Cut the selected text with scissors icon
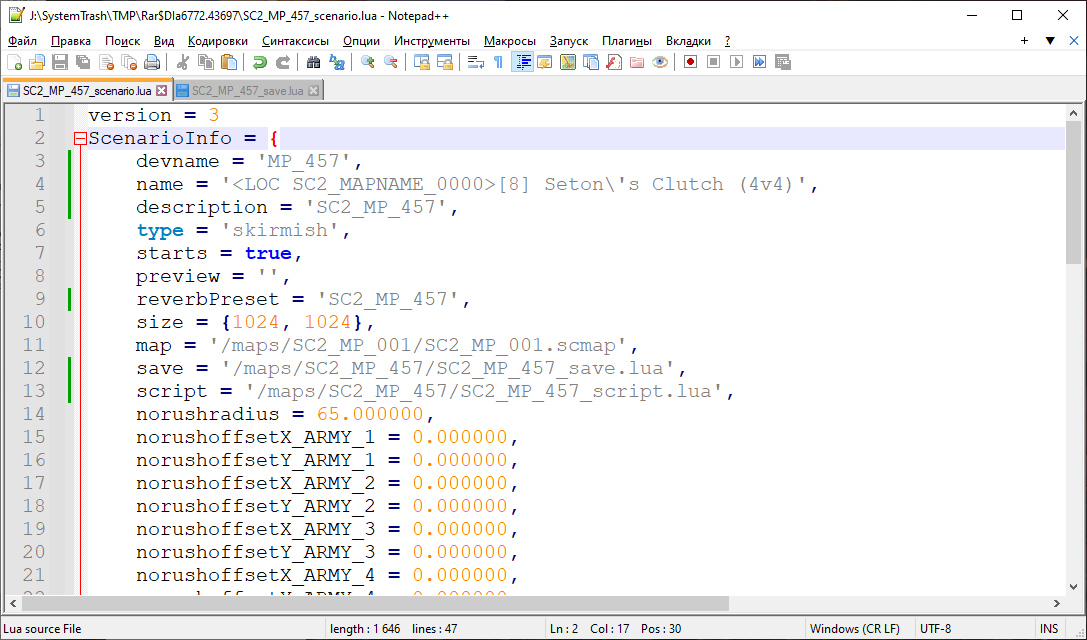 (183, 62)
